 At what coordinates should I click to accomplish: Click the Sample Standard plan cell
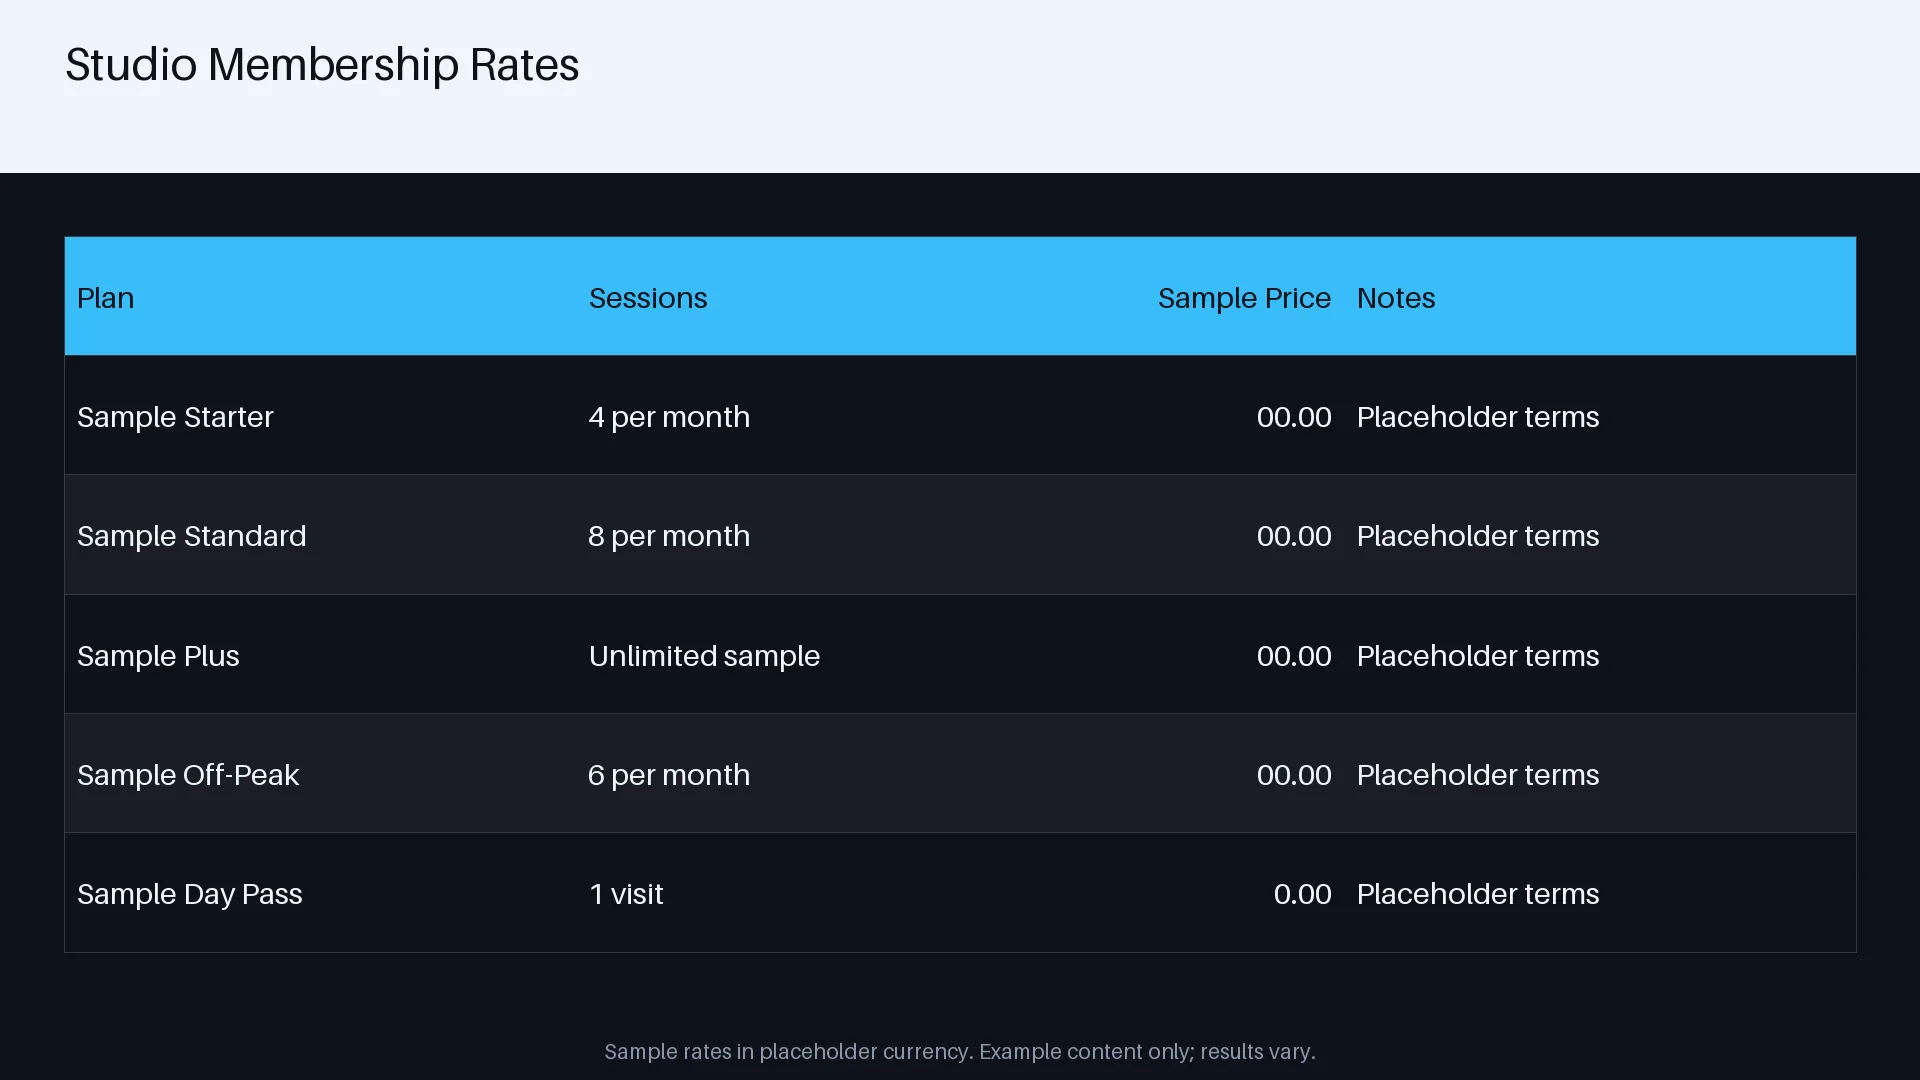coord(192,536)
